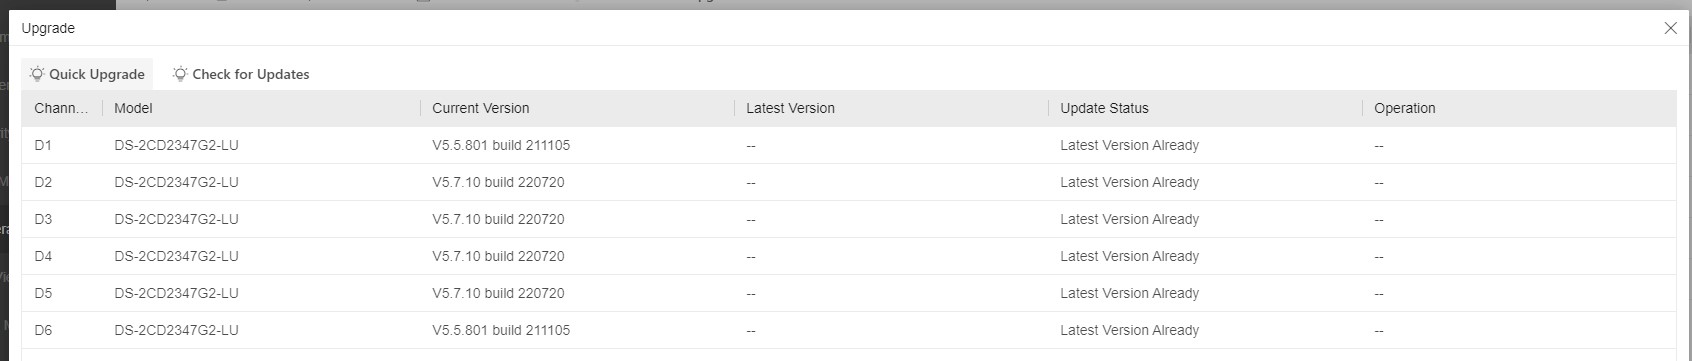Click the Upgrade dialog title
This screenshot has width=1692, height=361.
pyautogui.click(x=48, y=28)
